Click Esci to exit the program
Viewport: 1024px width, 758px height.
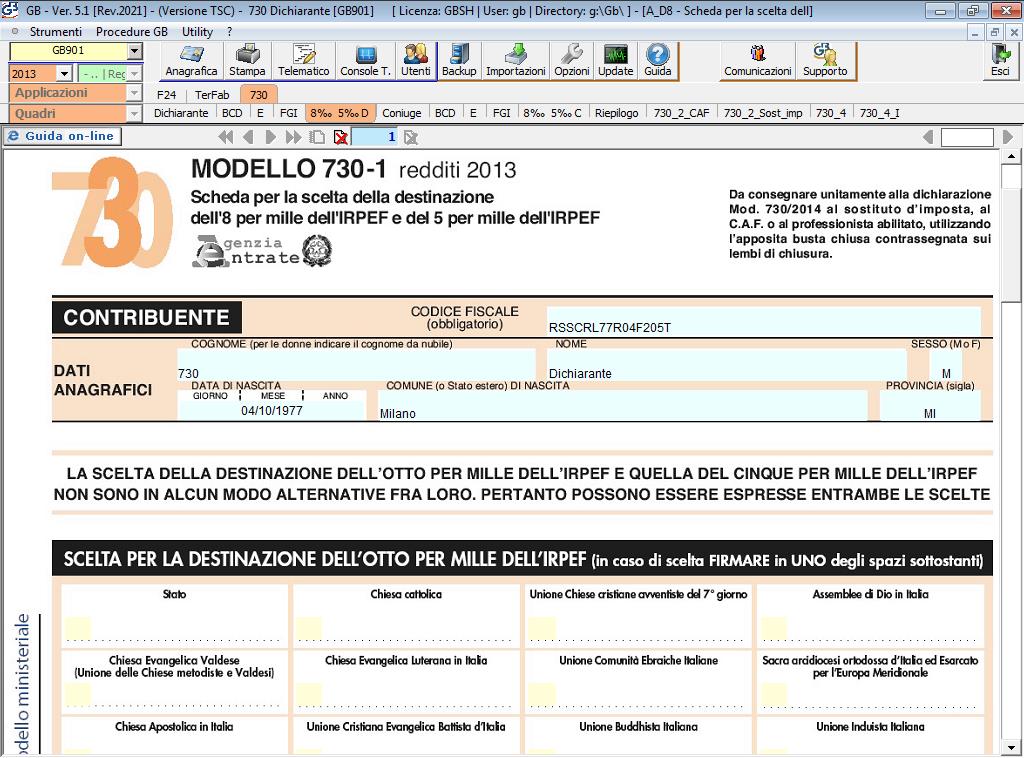(x=998, y=57)
